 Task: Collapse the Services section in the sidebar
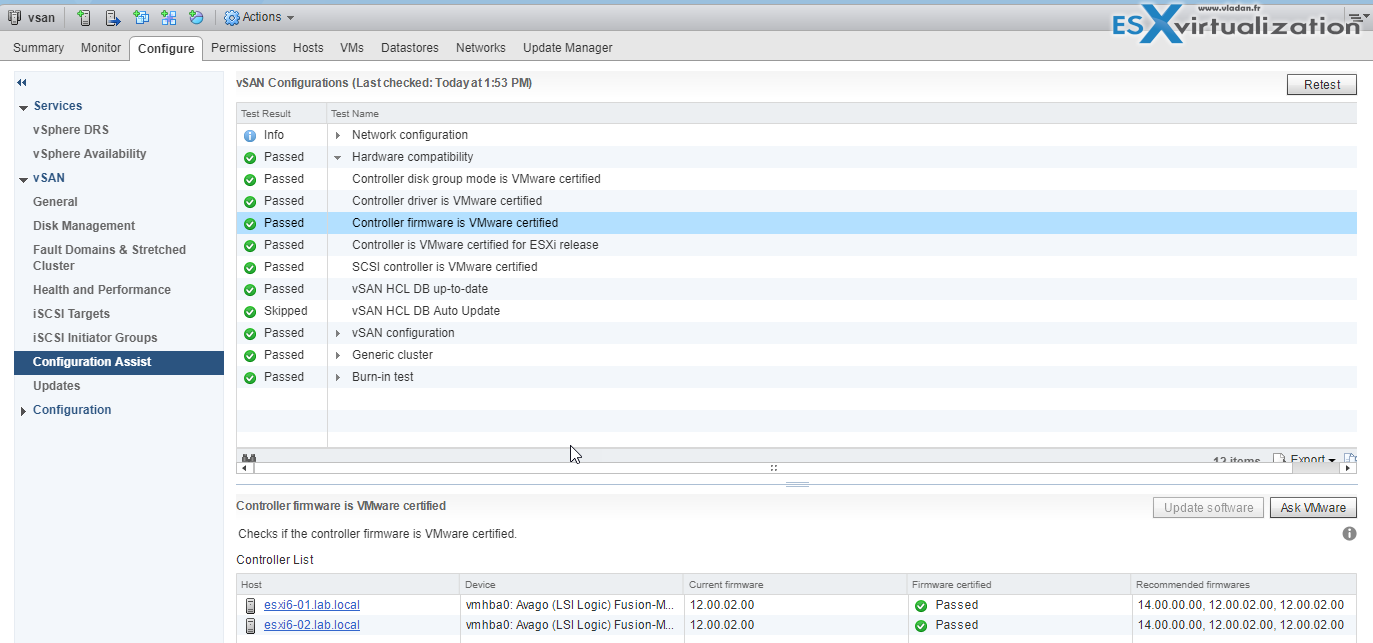click(x=23, y=107)
